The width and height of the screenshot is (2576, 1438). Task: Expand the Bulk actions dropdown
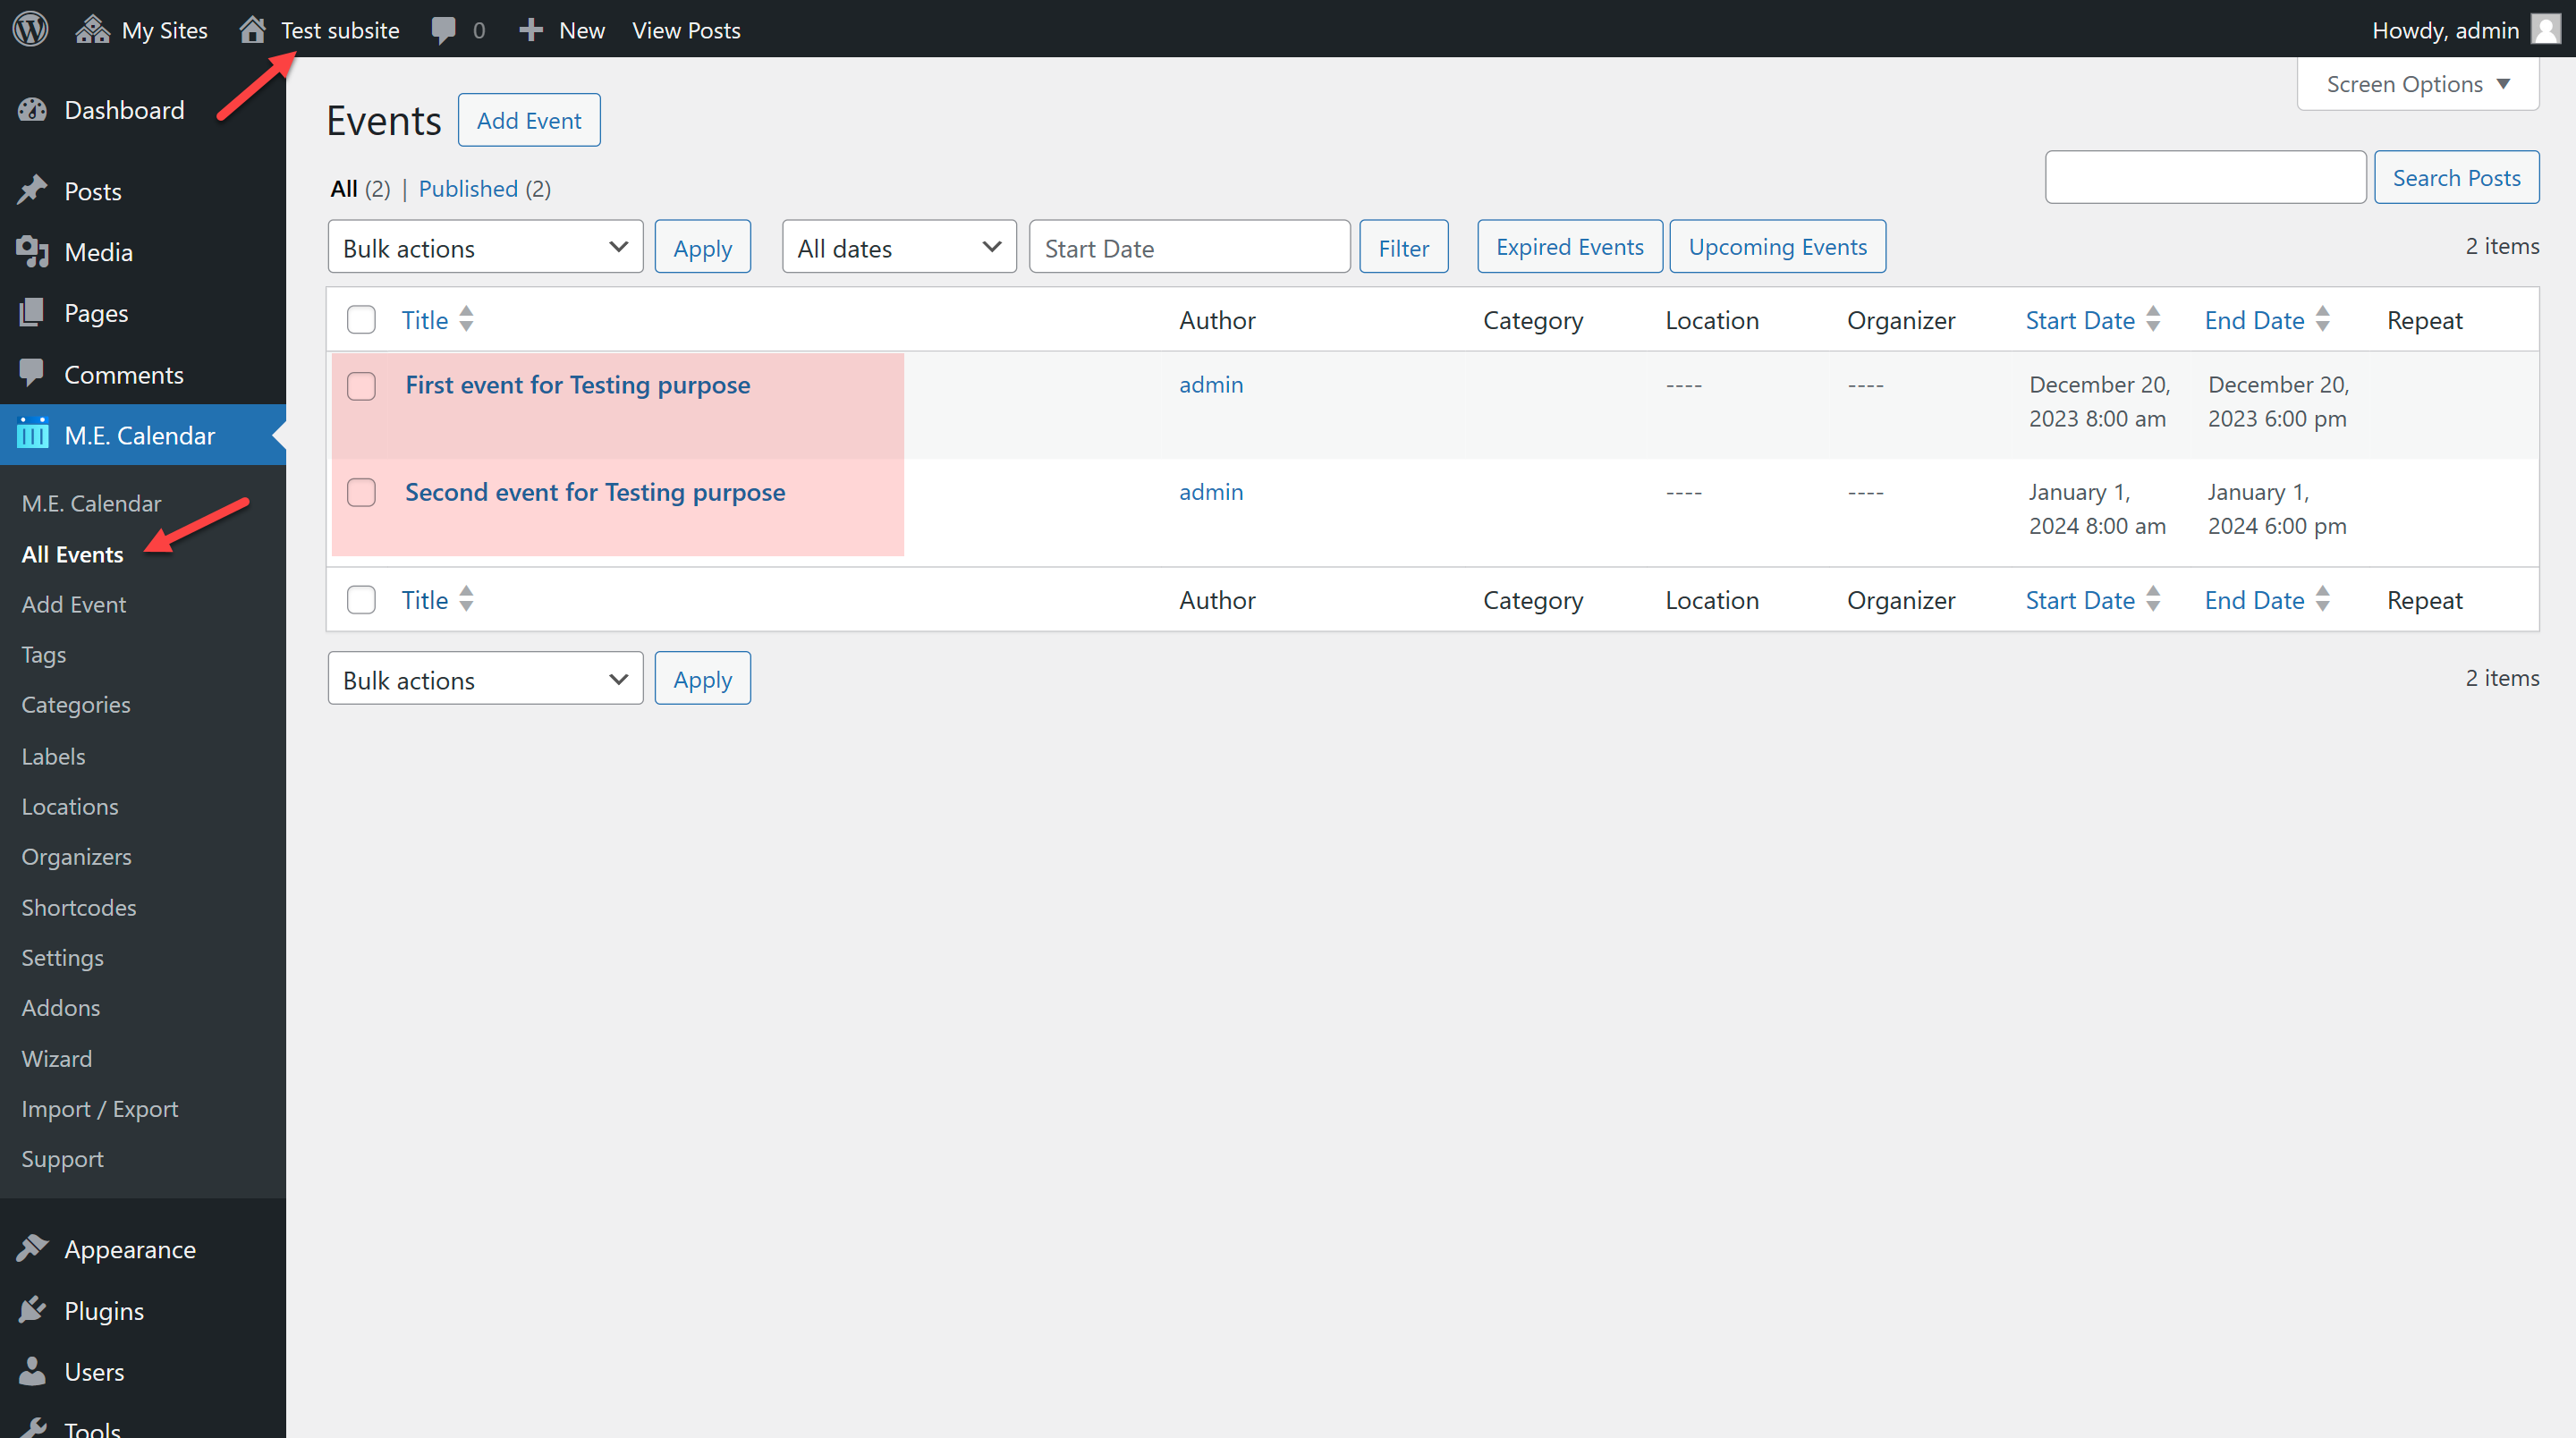(481, 248)
